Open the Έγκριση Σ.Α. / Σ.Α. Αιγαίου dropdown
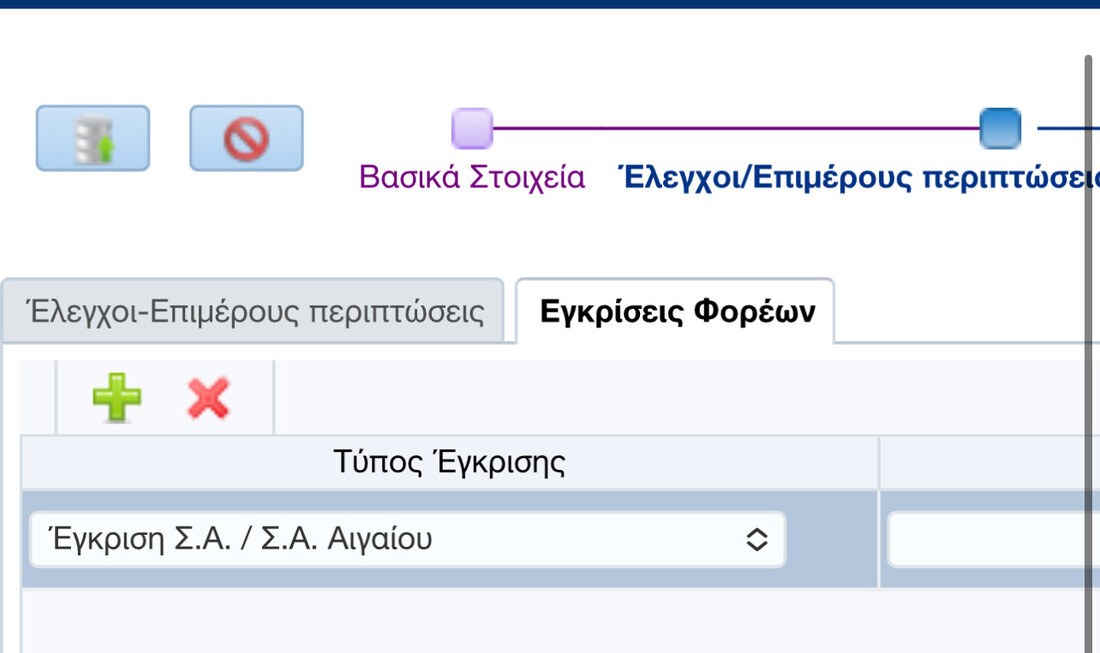The height and width of the screenshot is (653, 1100). pos(400,540)
